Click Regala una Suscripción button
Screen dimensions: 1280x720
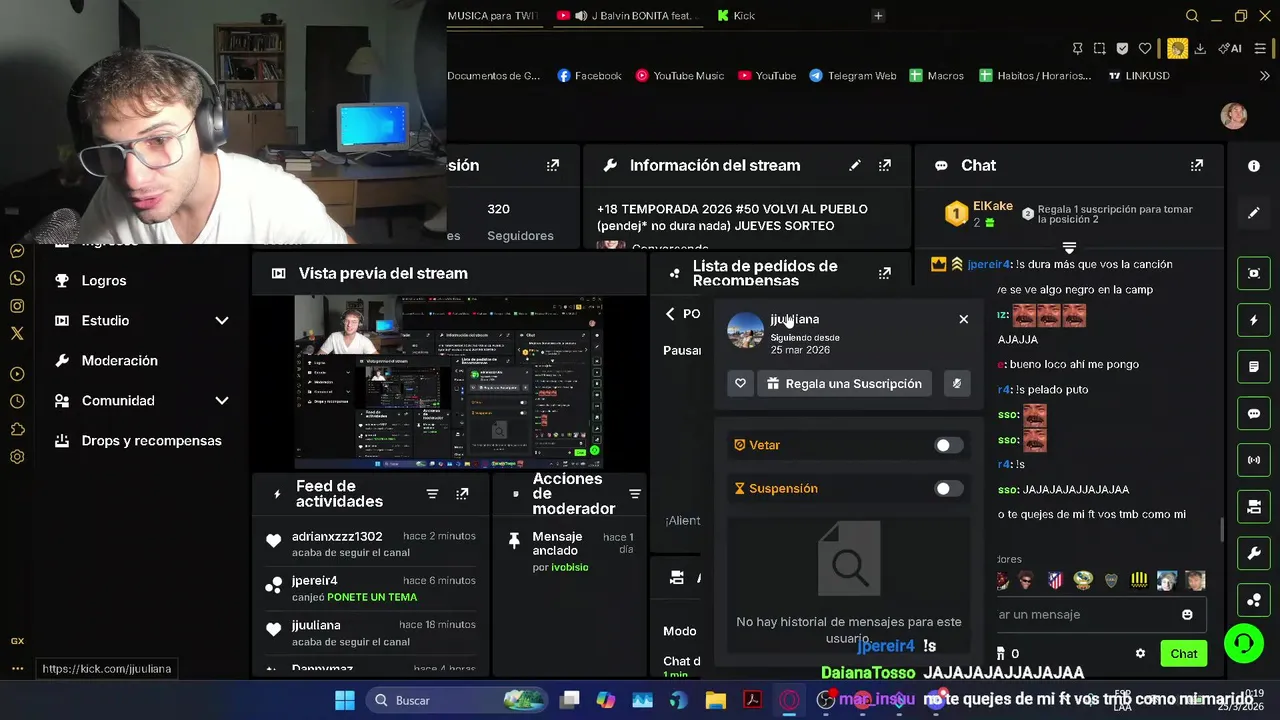[845, 383]
